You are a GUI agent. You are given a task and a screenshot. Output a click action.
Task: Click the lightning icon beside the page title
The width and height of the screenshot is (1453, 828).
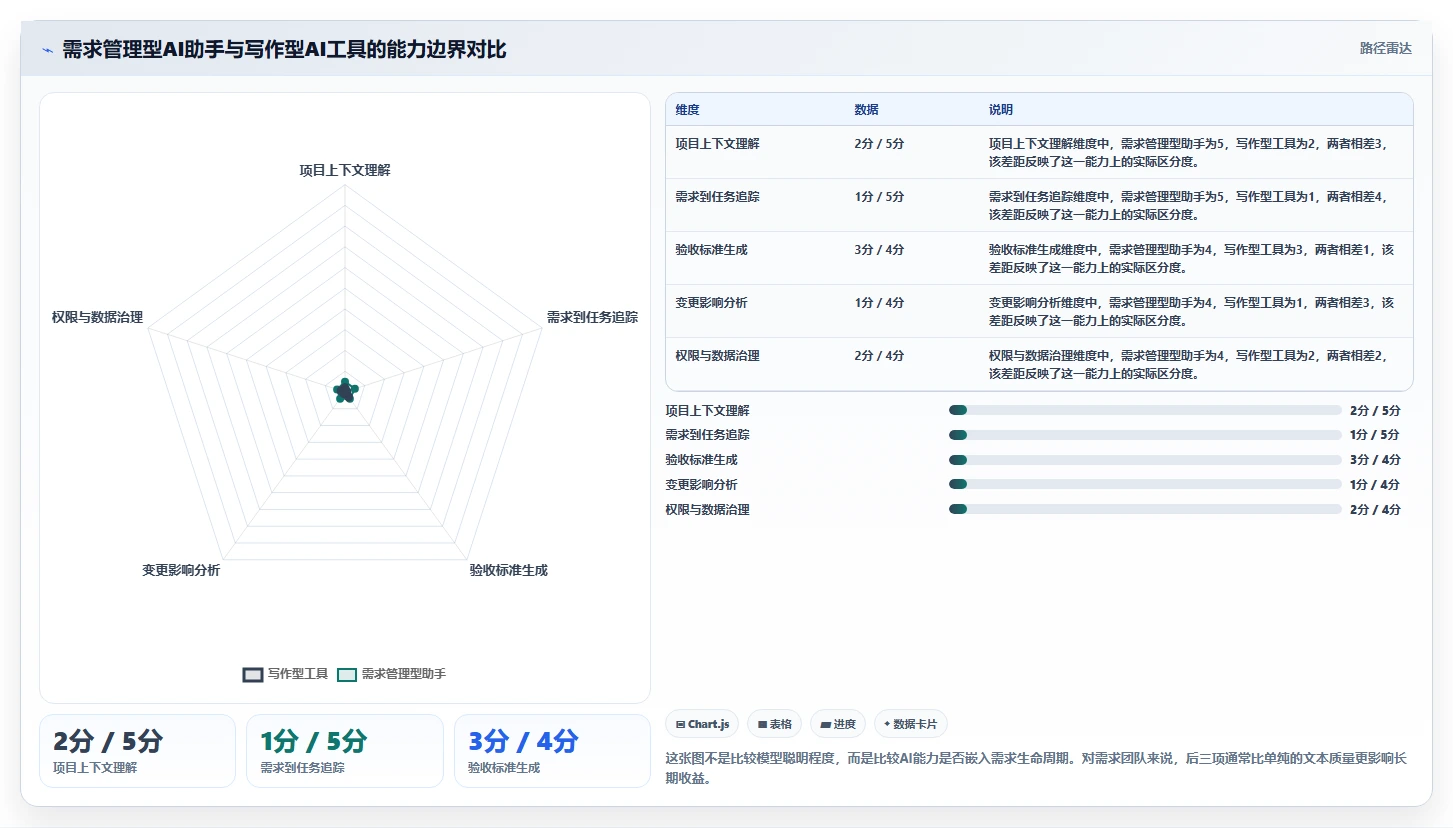click(x=48, y=50)
